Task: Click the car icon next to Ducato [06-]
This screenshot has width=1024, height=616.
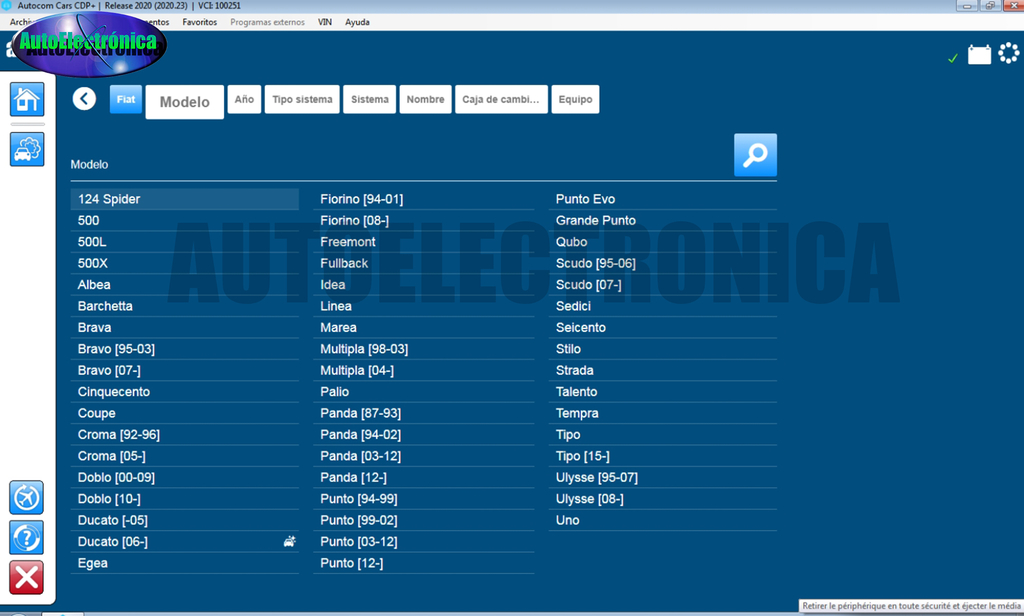Action: [x=289, y=542]
